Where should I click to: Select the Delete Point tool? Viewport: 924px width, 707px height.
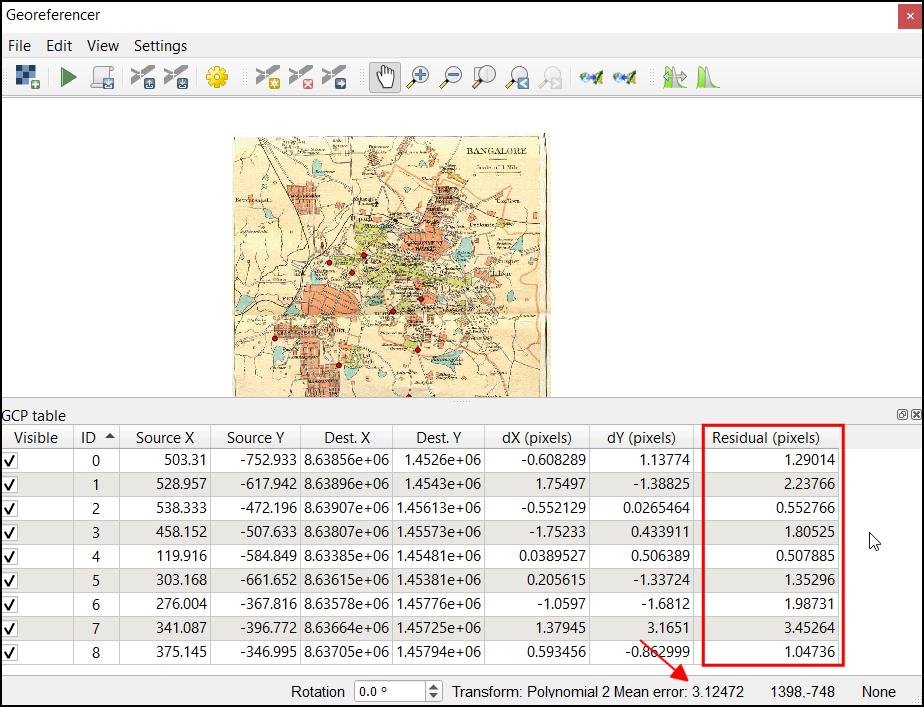click(x=301, y=77)
